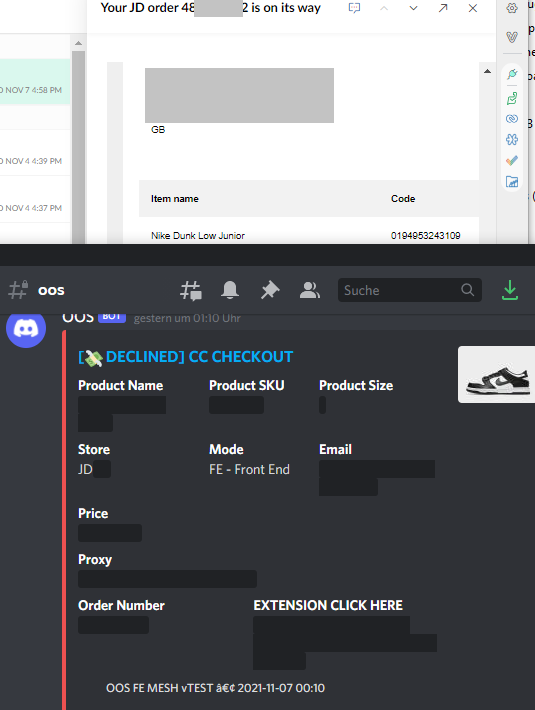Click the 'GB' country text in email
535x710 pixels.
tap(158, 130)
